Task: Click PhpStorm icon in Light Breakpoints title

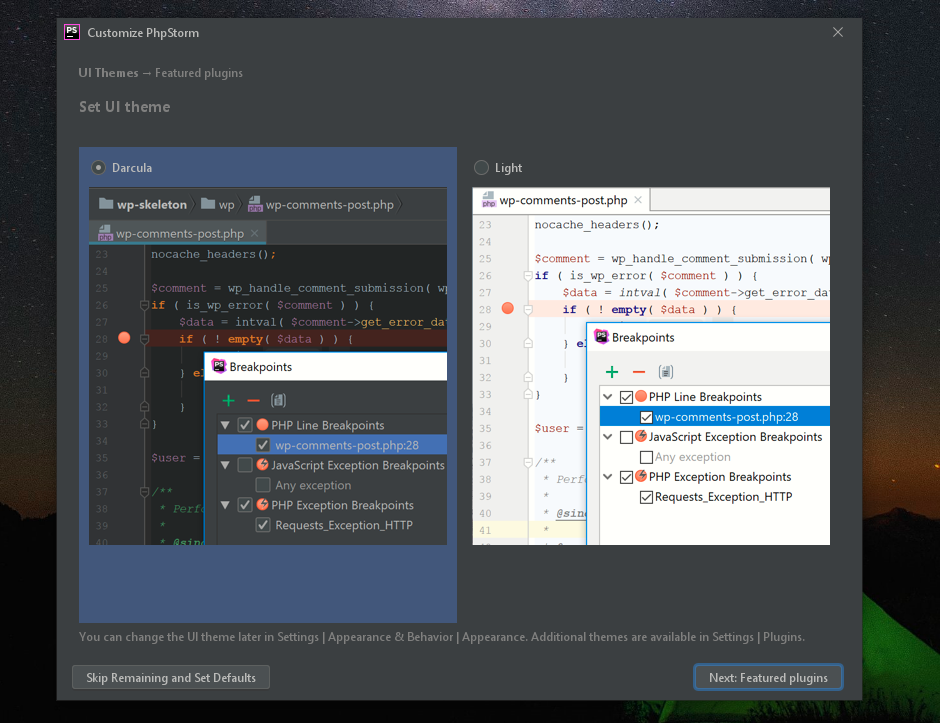Action: [x=601, y=336]
